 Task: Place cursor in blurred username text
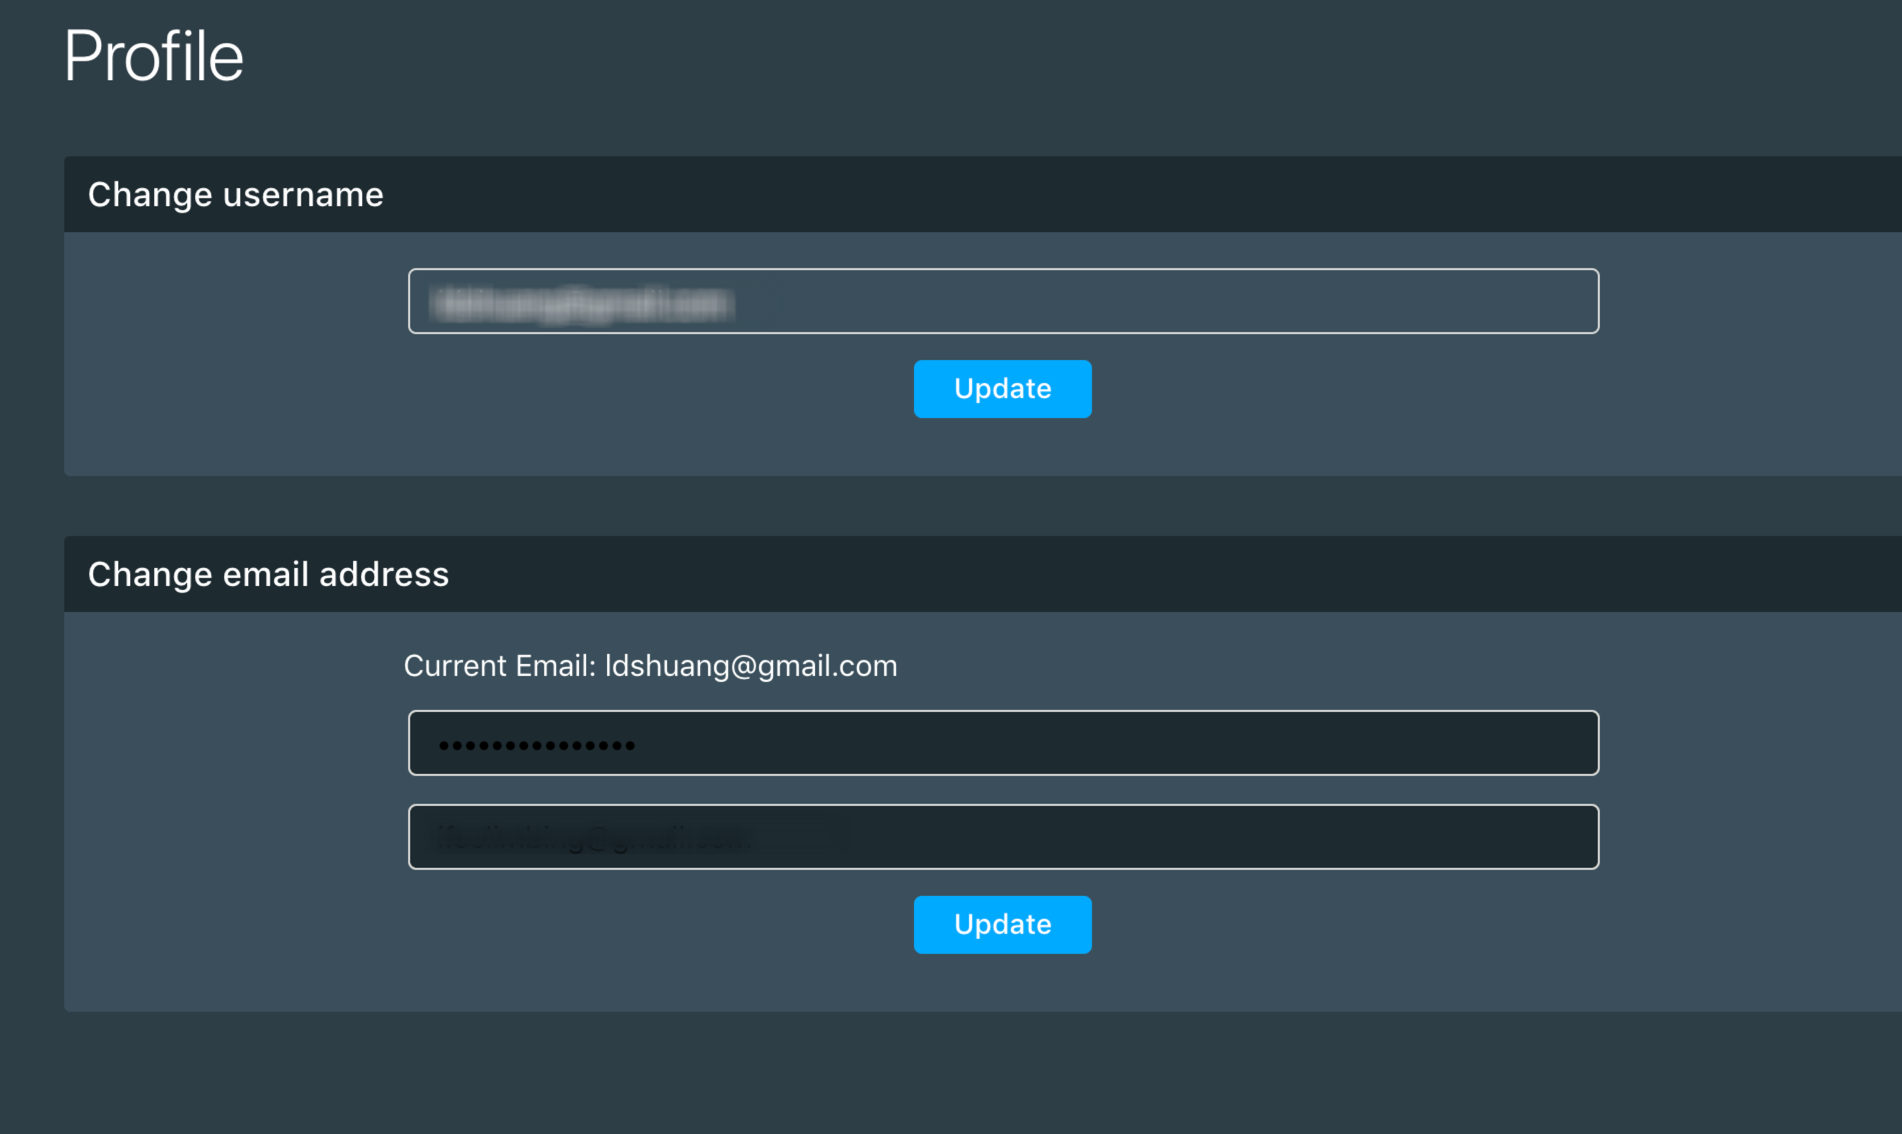(x=583, y=303)
